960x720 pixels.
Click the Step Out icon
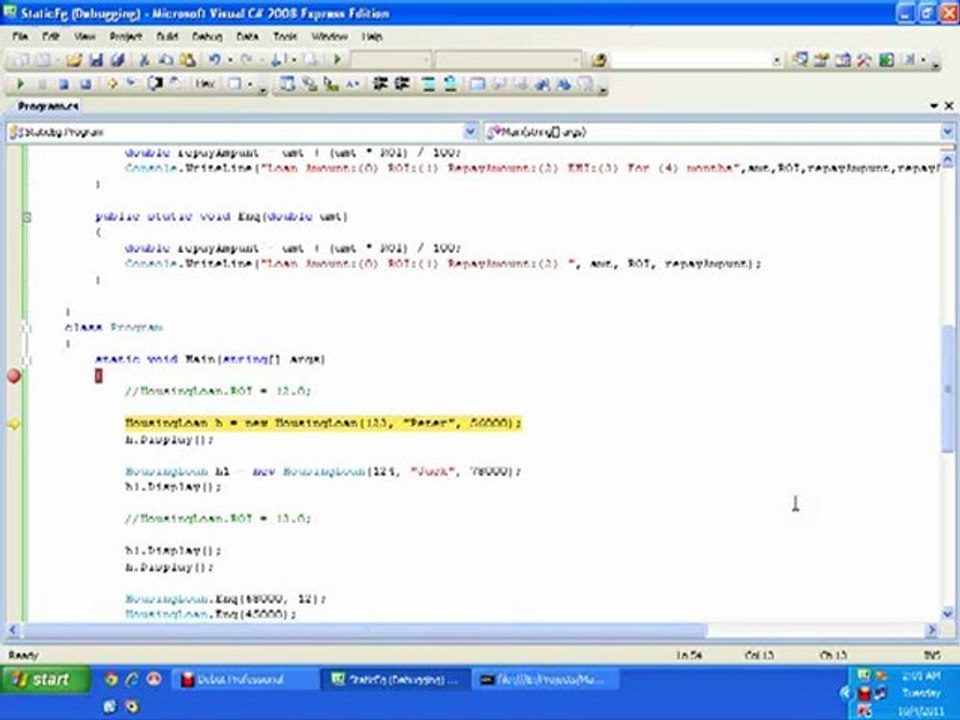(x=176, y=84)
